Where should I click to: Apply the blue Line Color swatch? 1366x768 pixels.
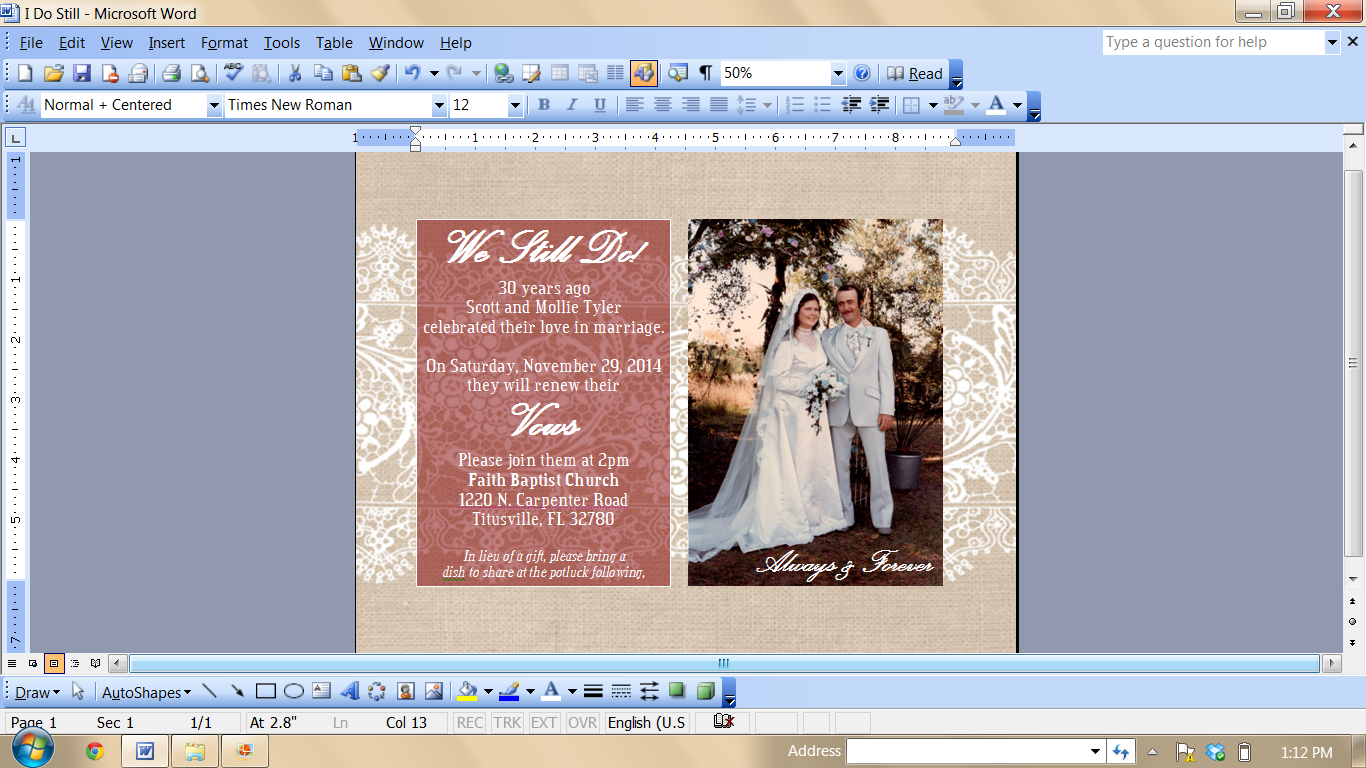click(x=509, y=691)
